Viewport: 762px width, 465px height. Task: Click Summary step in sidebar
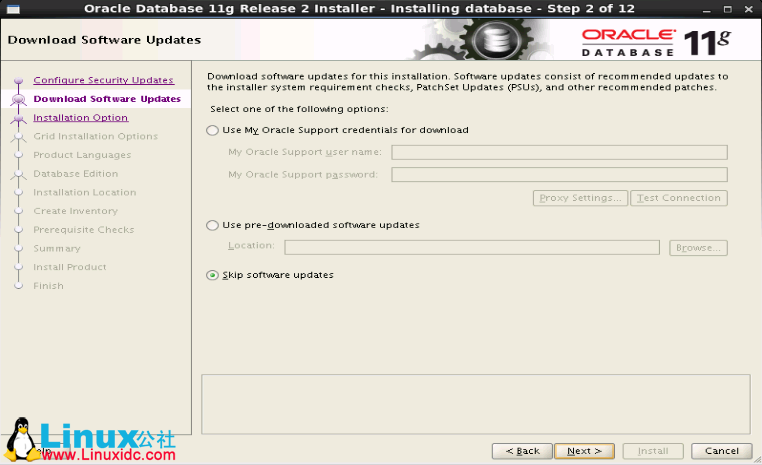tap(57, 248)
